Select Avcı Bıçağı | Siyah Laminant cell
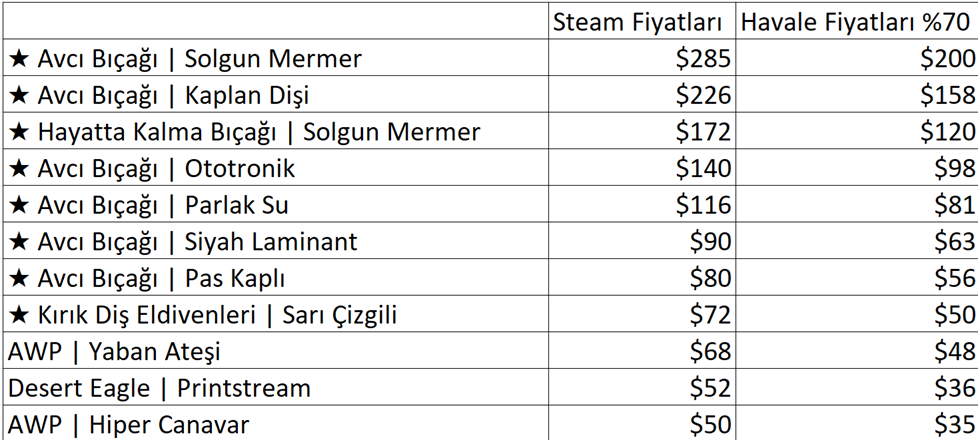 point(275,241)
